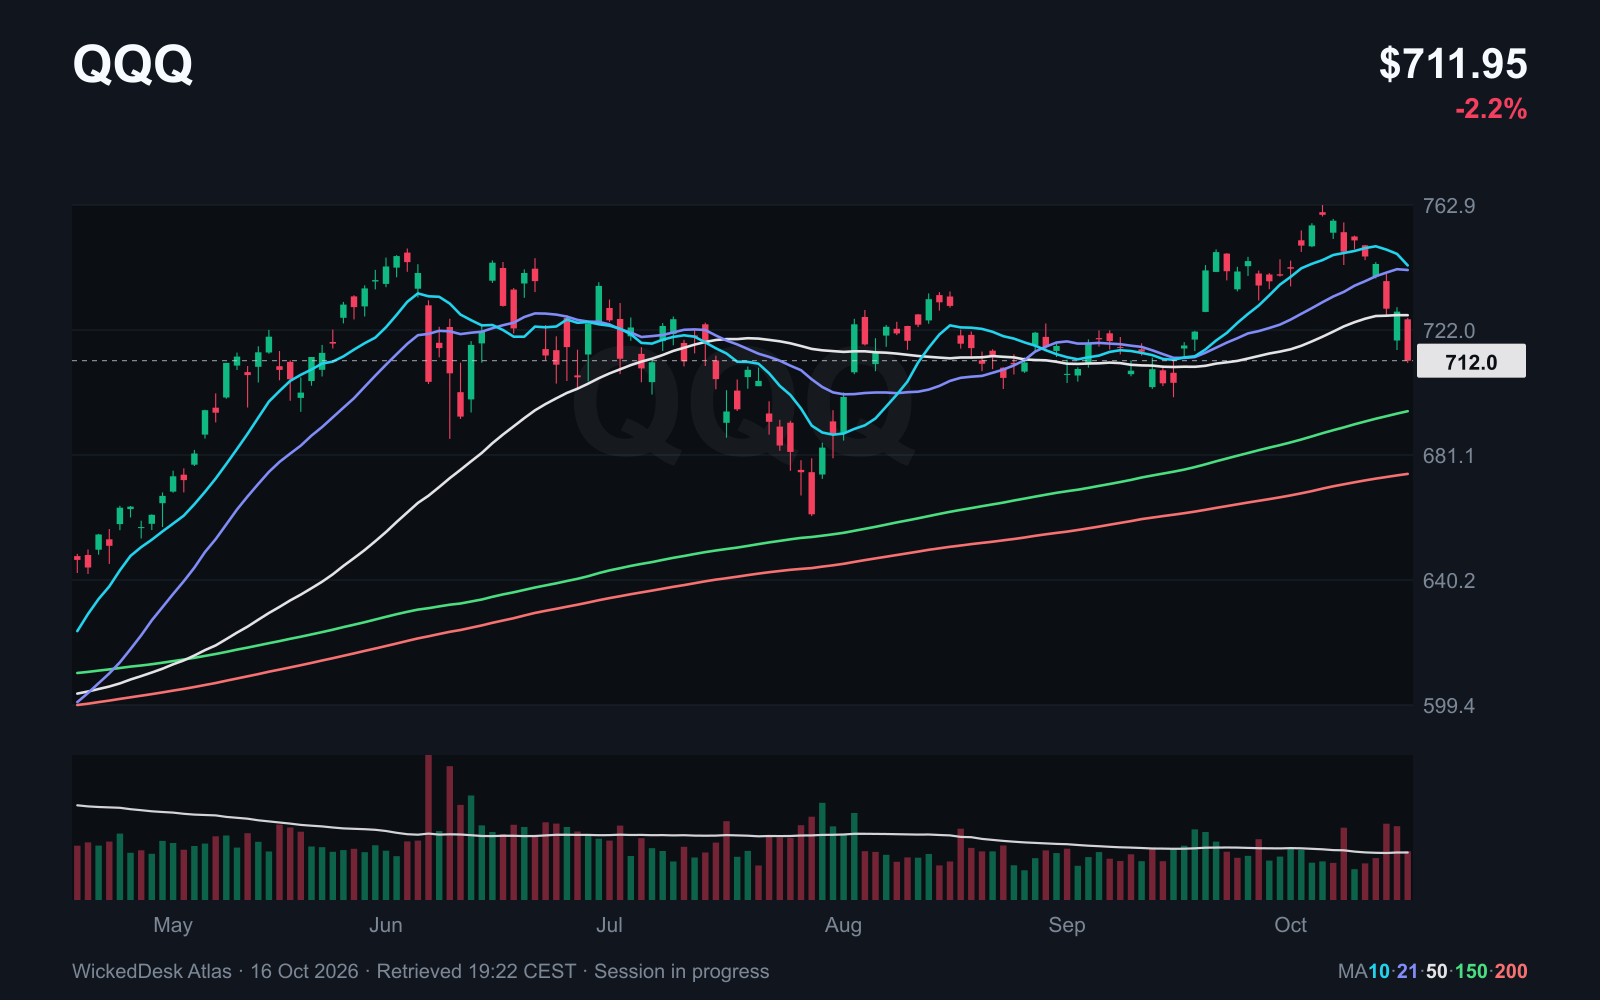Click the Oct date axis label
This screenshot has width=1600, height=1000.
[x=1290, y=925]
